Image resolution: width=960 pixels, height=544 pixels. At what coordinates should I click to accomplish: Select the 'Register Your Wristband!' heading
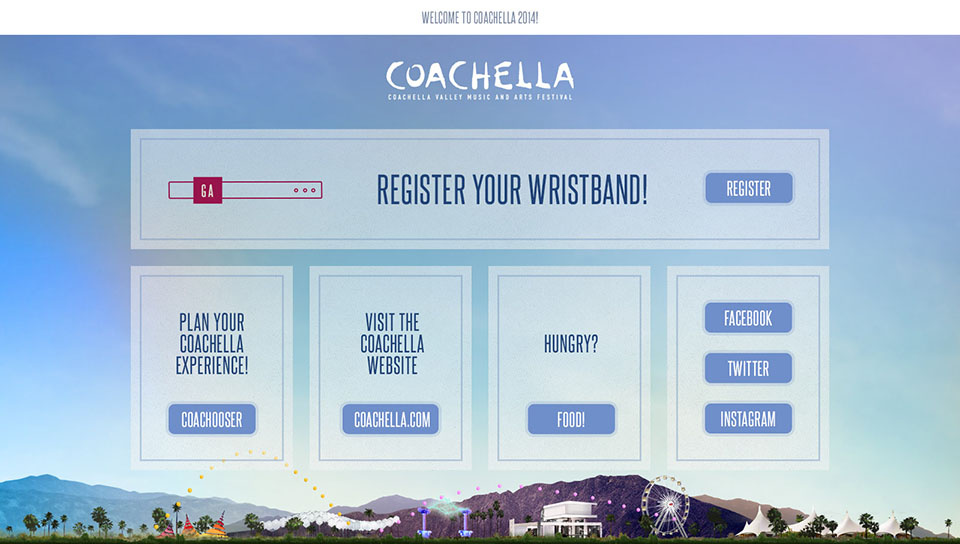[x=512, y=189]
